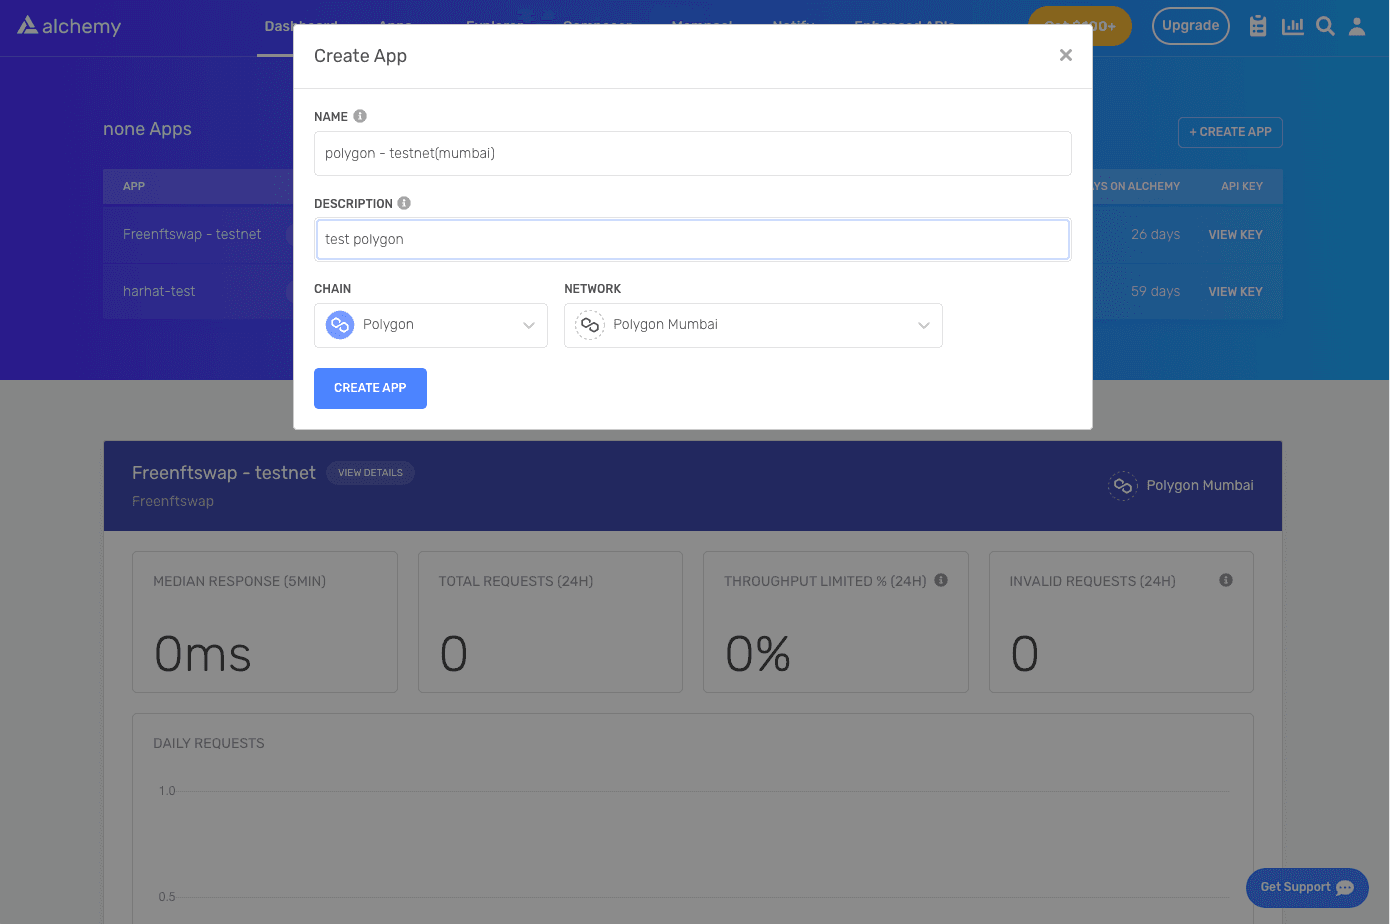
Task: Open the Chain dropdown showing Polygon
Action: click(x=431, y=325)
